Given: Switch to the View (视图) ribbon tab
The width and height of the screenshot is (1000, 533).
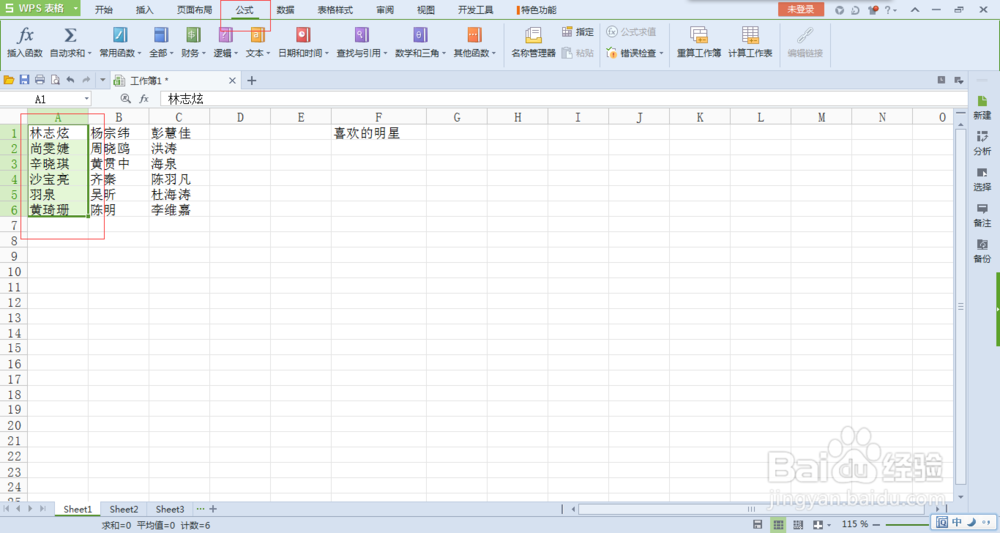Looking at the screenshot, I should (x=425, y=10).
